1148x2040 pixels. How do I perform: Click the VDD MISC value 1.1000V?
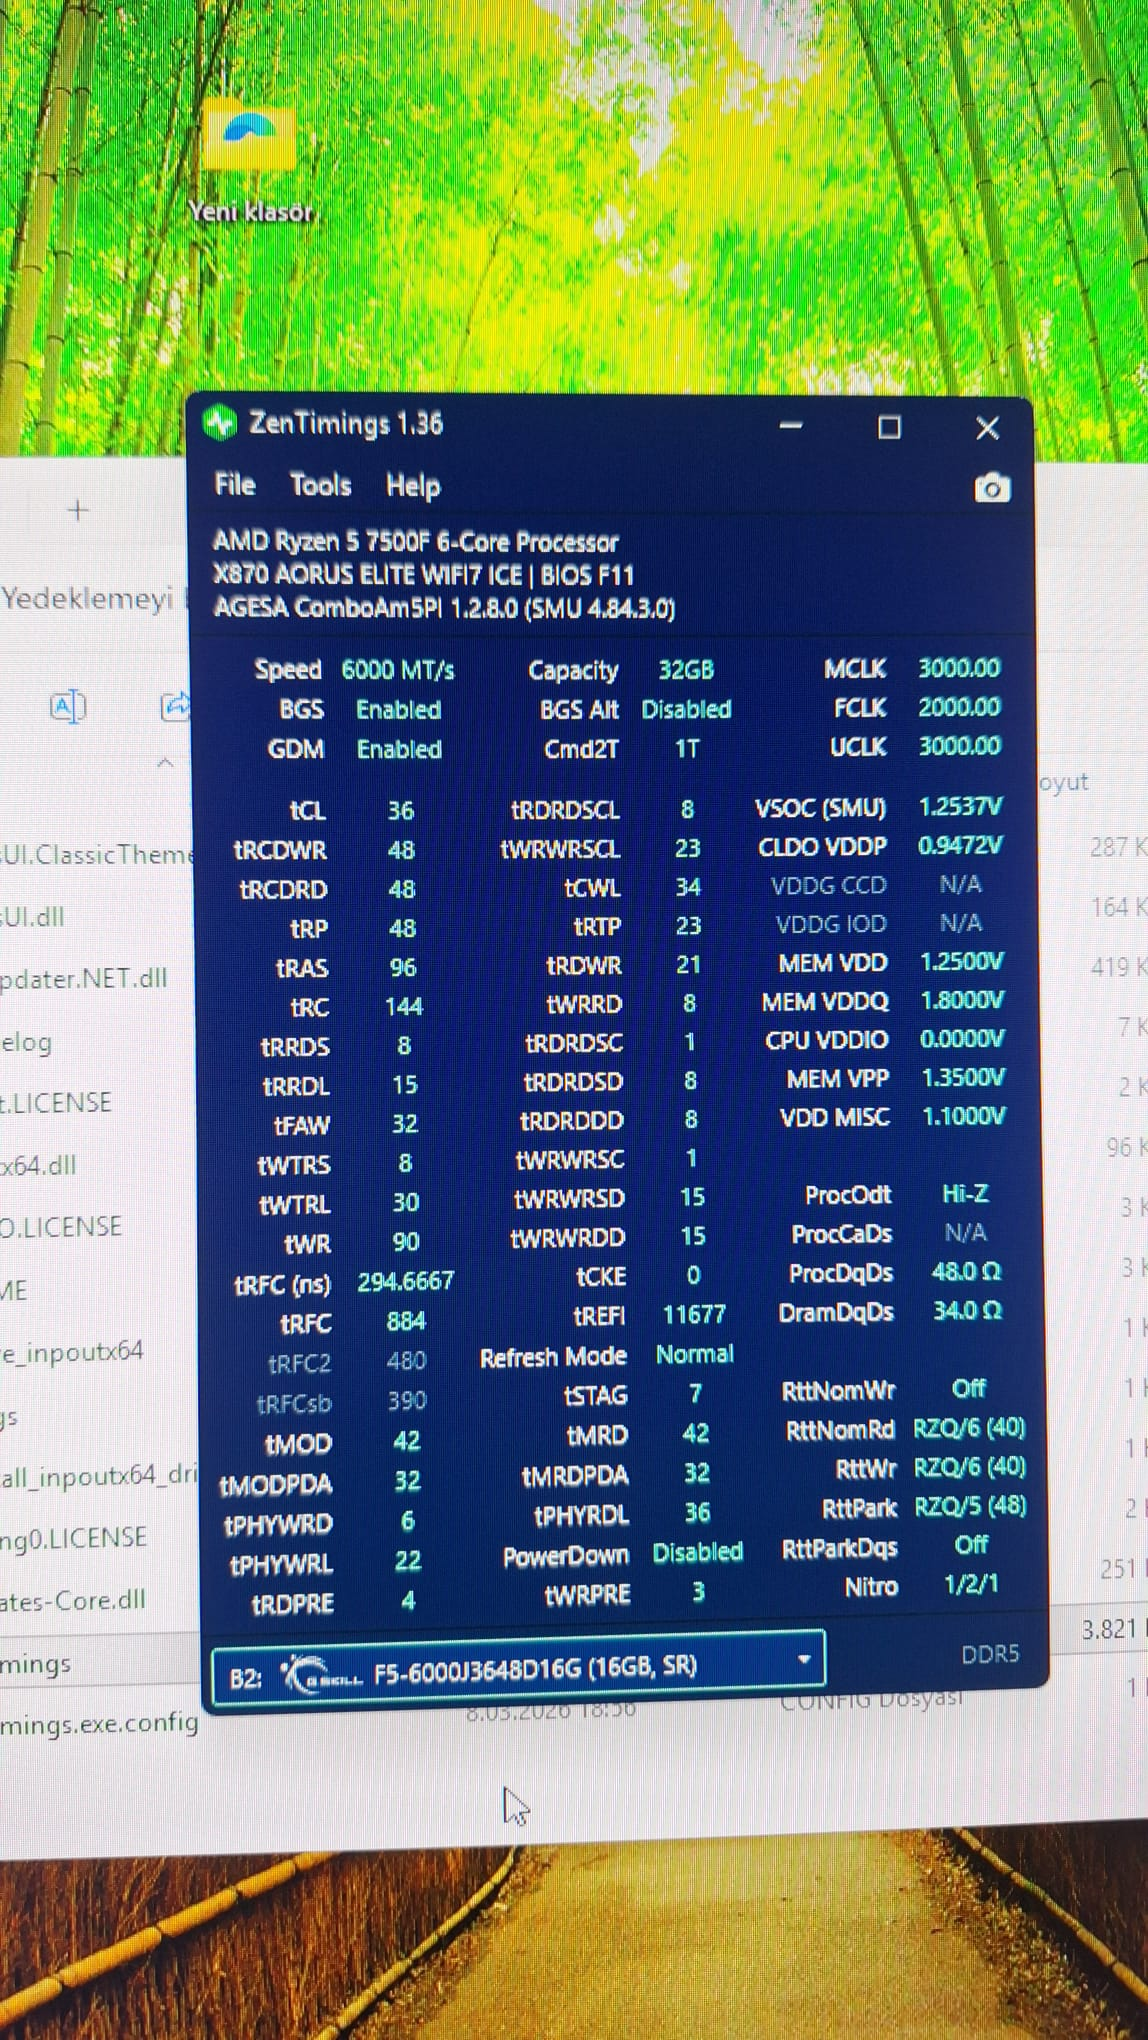click(964, 1116)
